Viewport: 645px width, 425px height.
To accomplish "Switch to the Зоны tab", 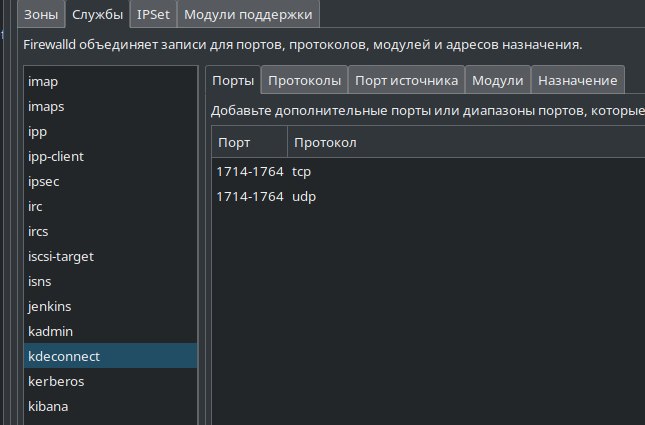I will click(41, 15).
